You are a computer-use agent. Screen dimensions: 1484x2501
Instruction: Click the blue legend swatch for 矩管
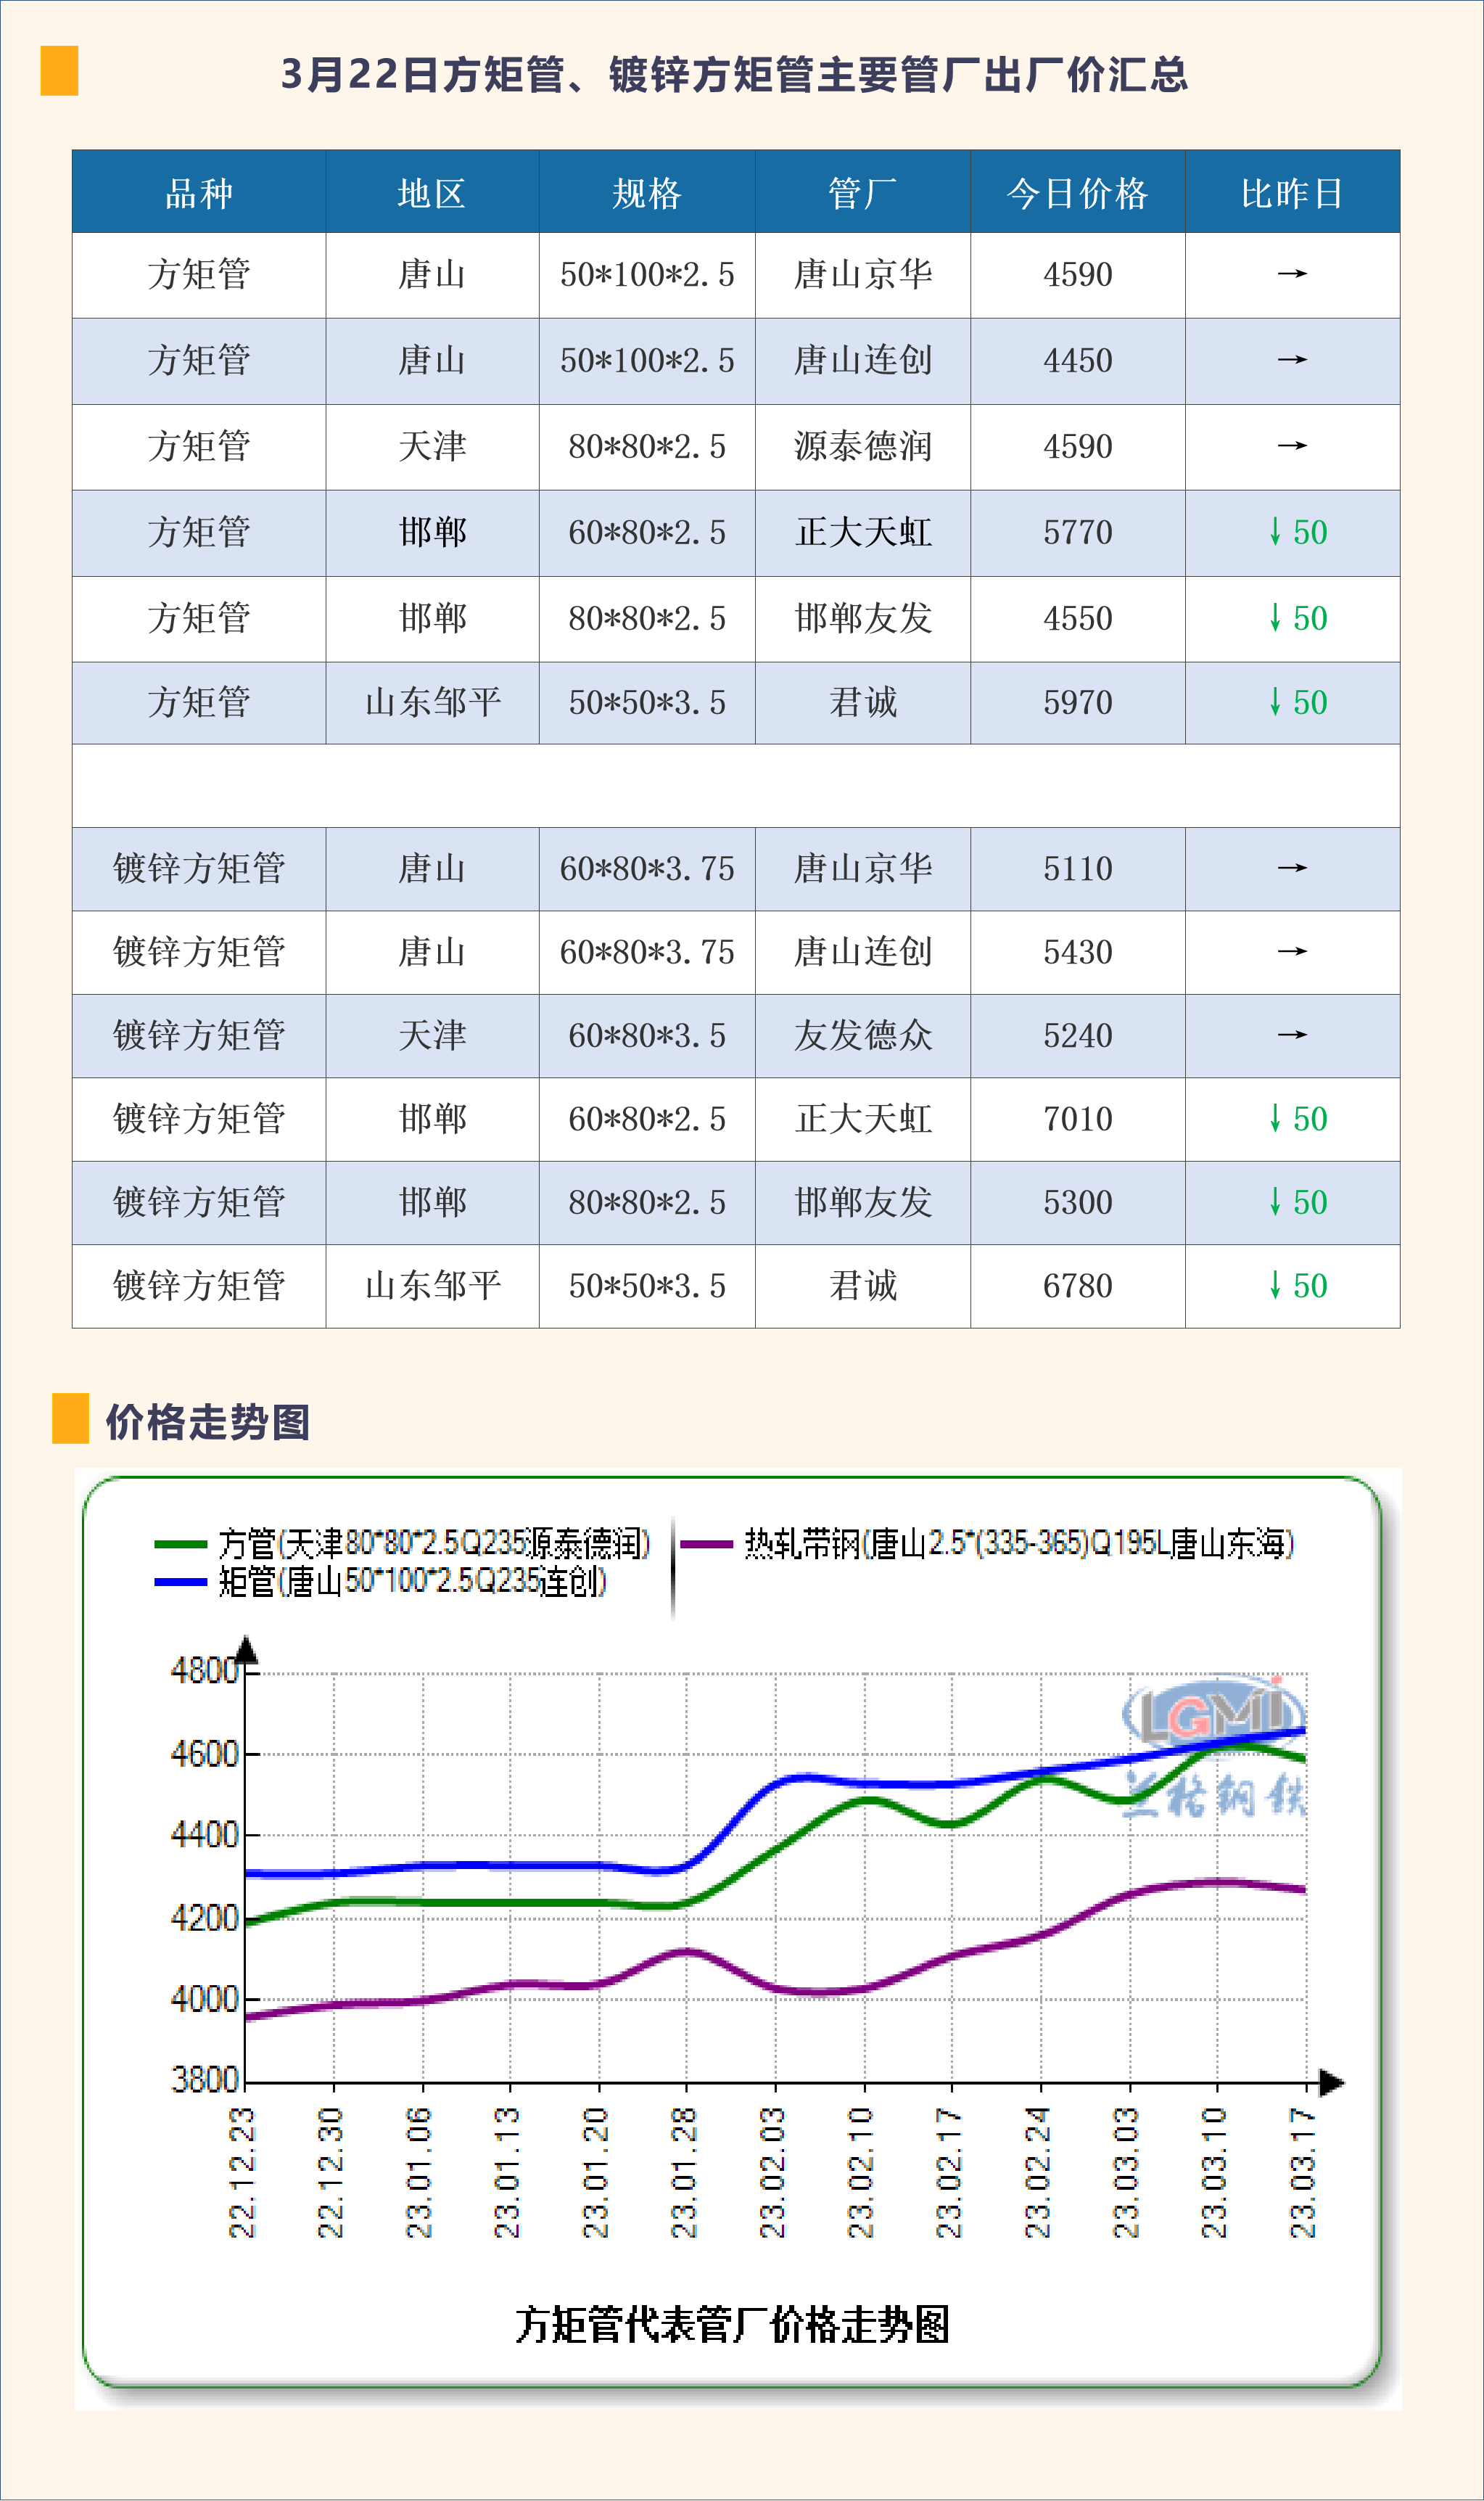[x=180, y=1582]
